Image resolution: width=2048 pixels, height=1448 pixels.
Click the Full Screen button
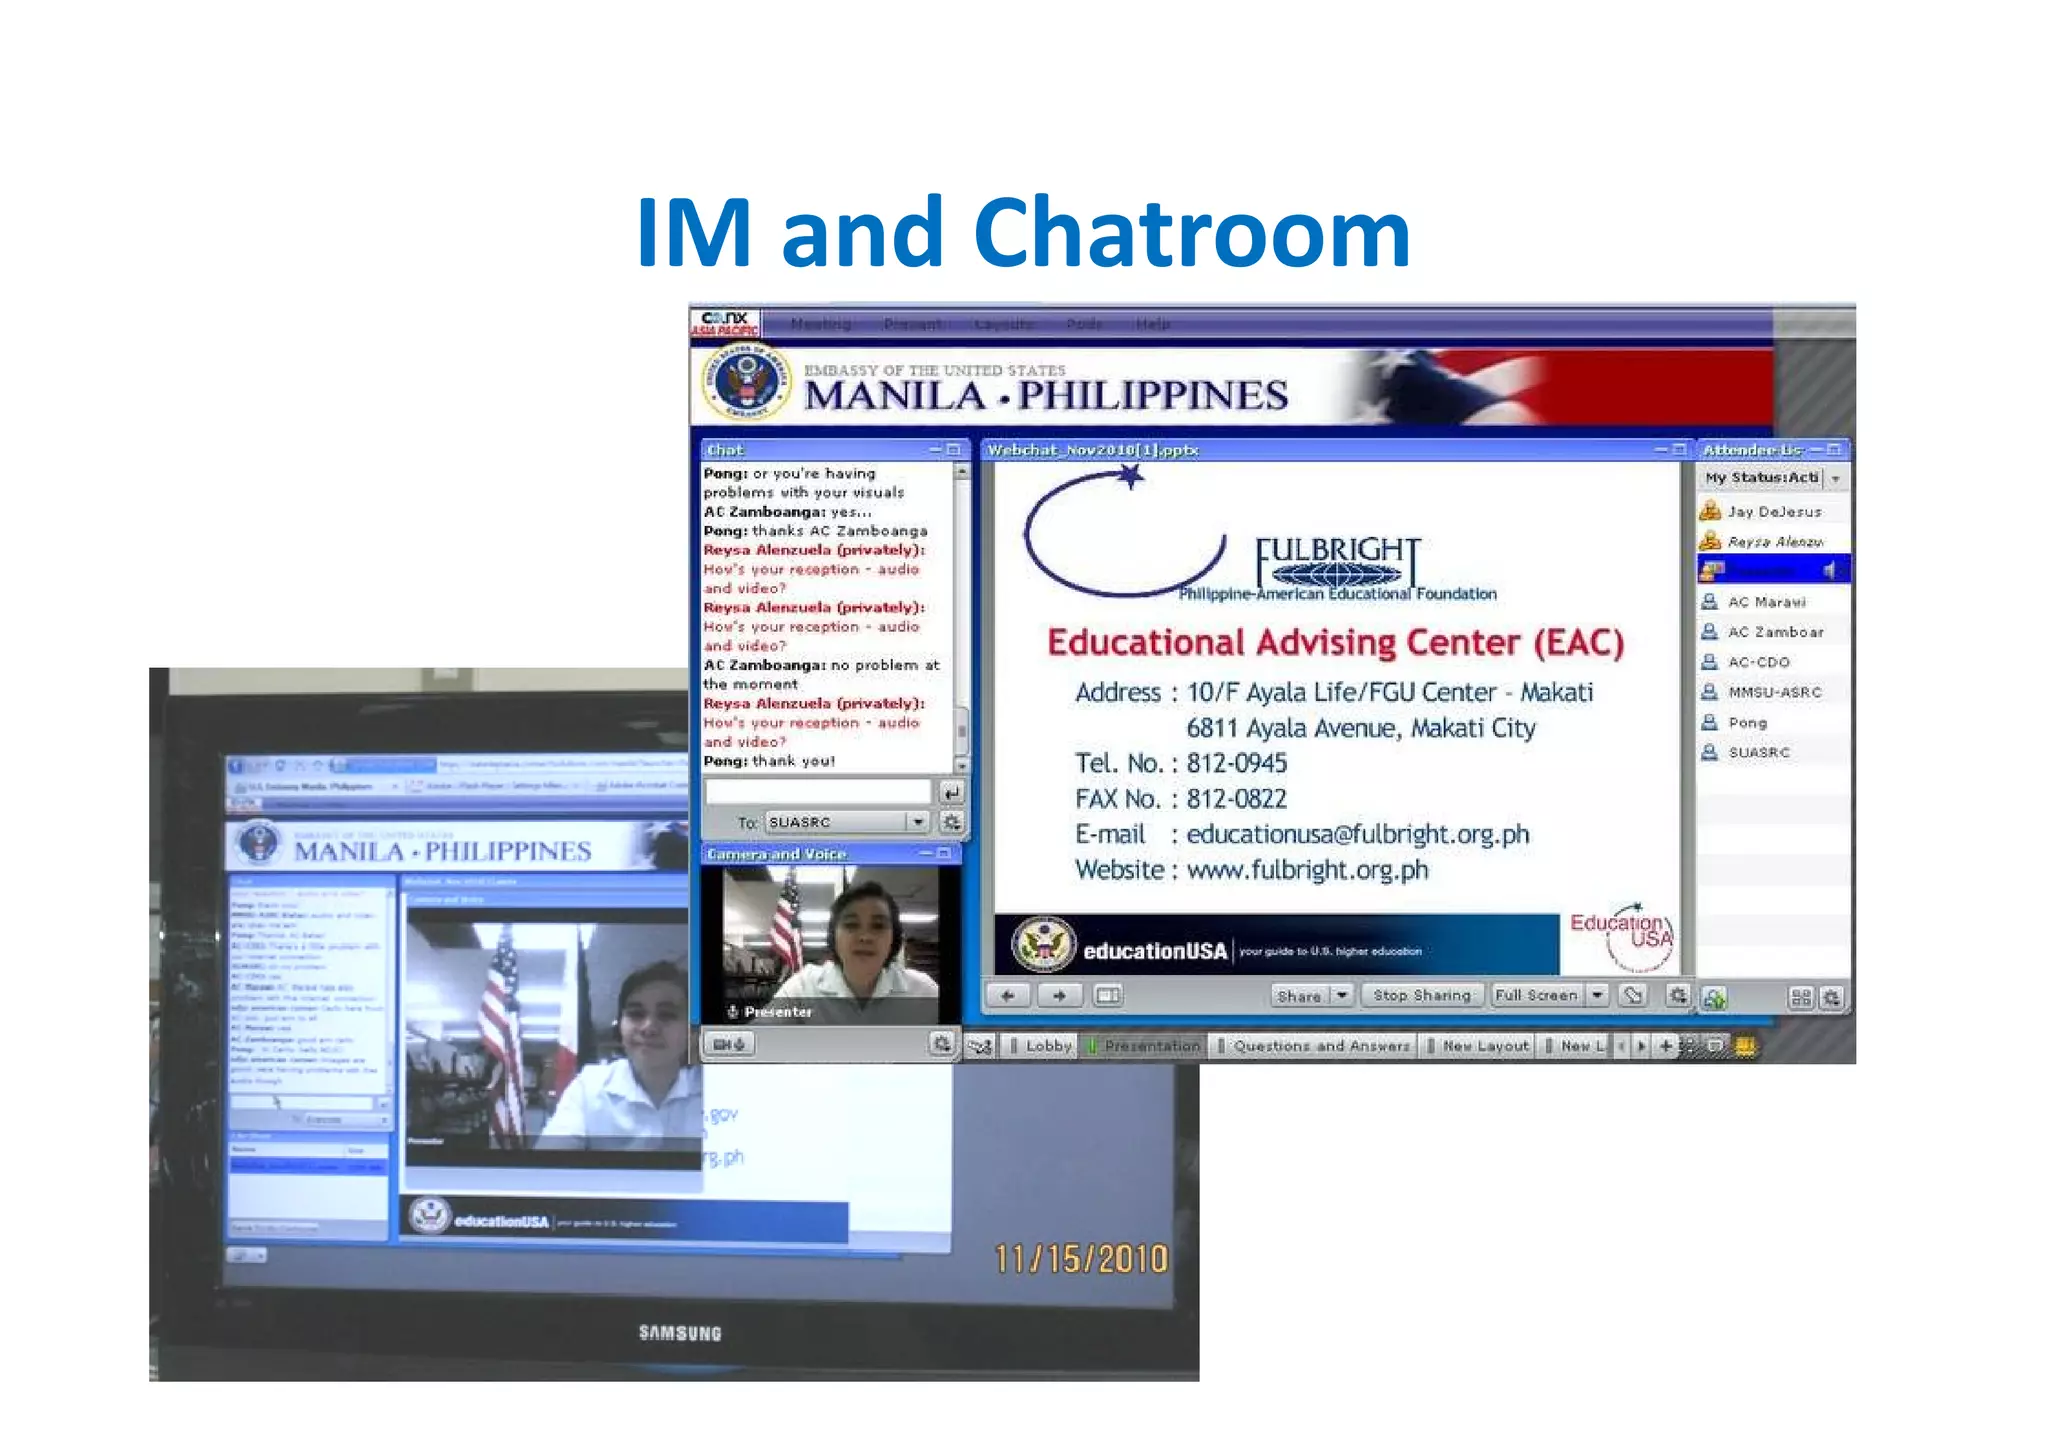tap(1536, 995)
